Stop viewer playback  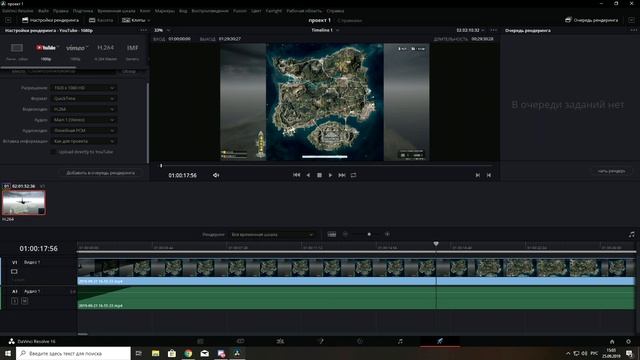click(319, 175)
